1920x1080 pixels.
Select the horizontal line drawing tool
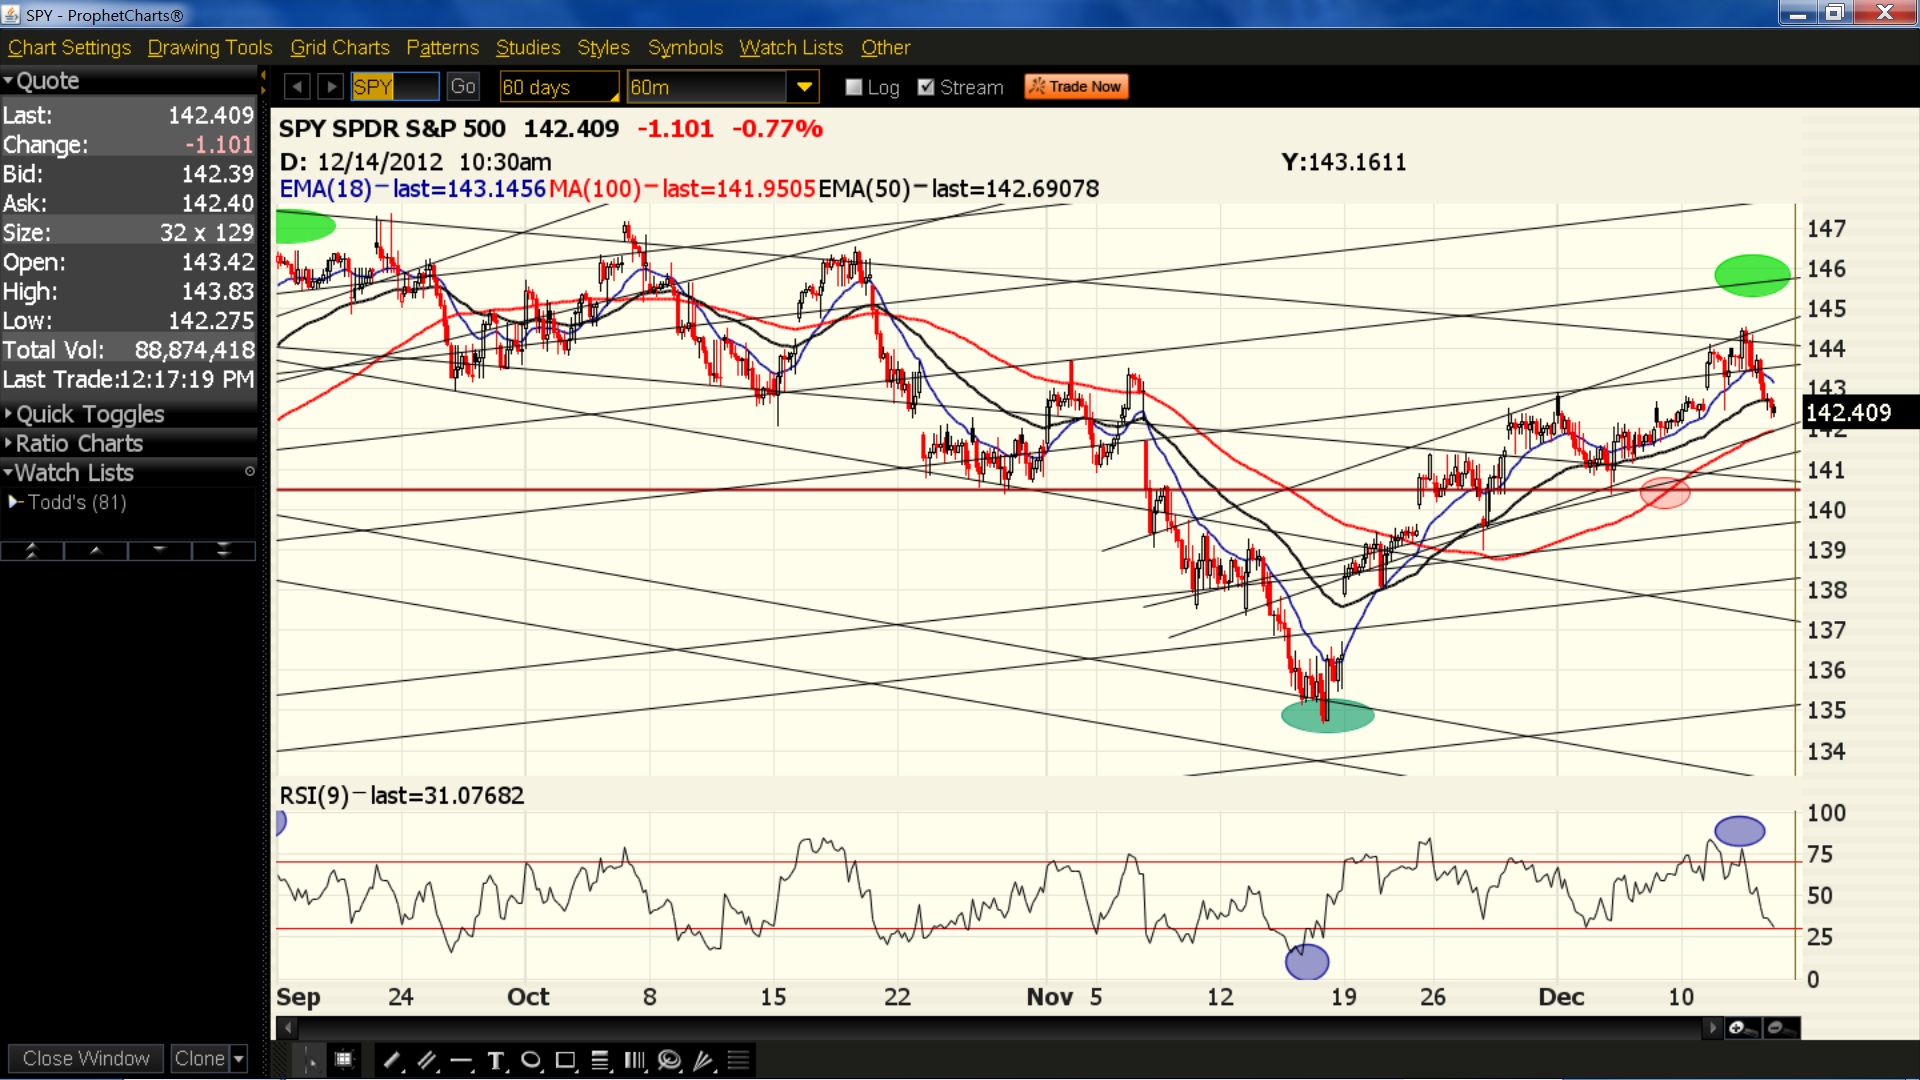pos(462,1060)
